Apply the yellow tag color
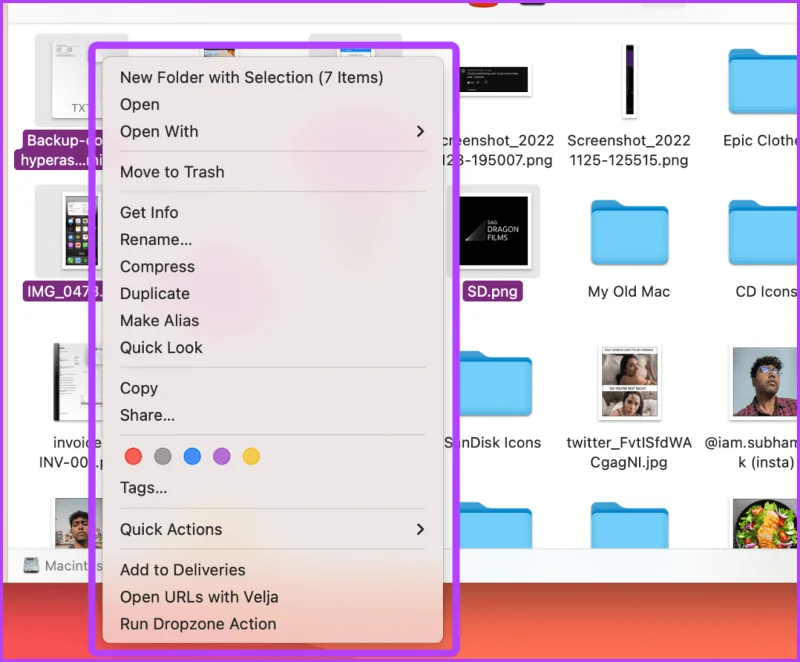The height and width of the screenshot is (662, 800). click(251, 456)
